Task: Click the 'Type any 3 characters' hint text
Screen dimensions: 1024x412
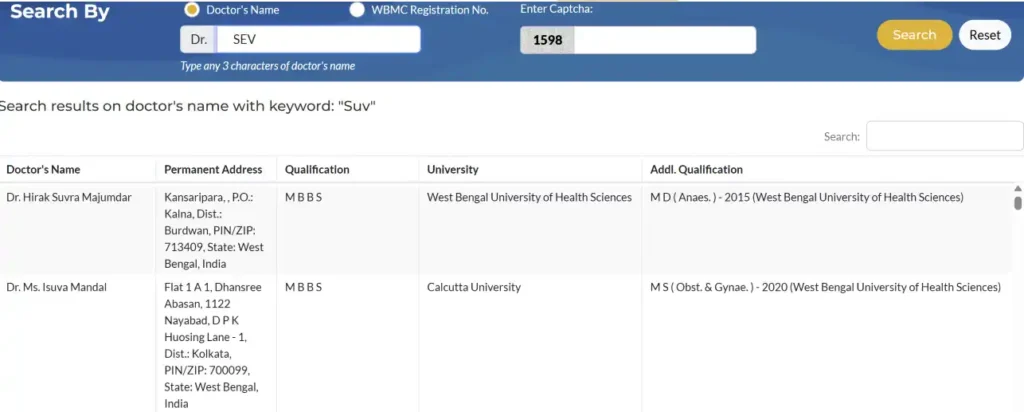Action: click(268, 66)
